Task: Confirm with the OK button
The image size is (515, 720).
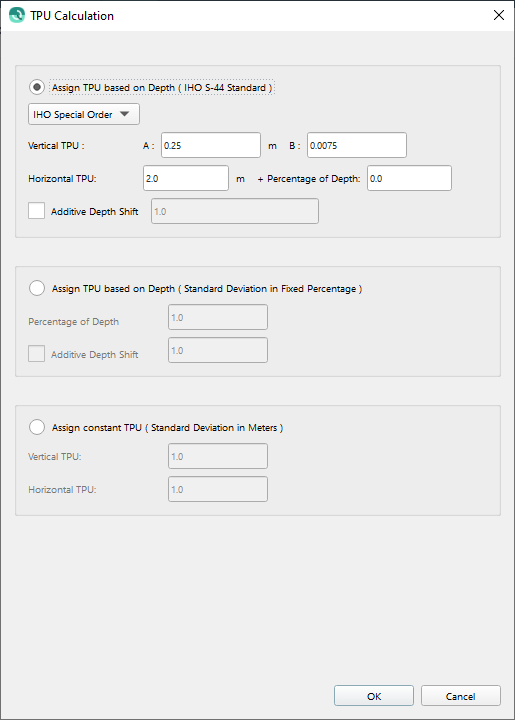Action: pos(374,696)
